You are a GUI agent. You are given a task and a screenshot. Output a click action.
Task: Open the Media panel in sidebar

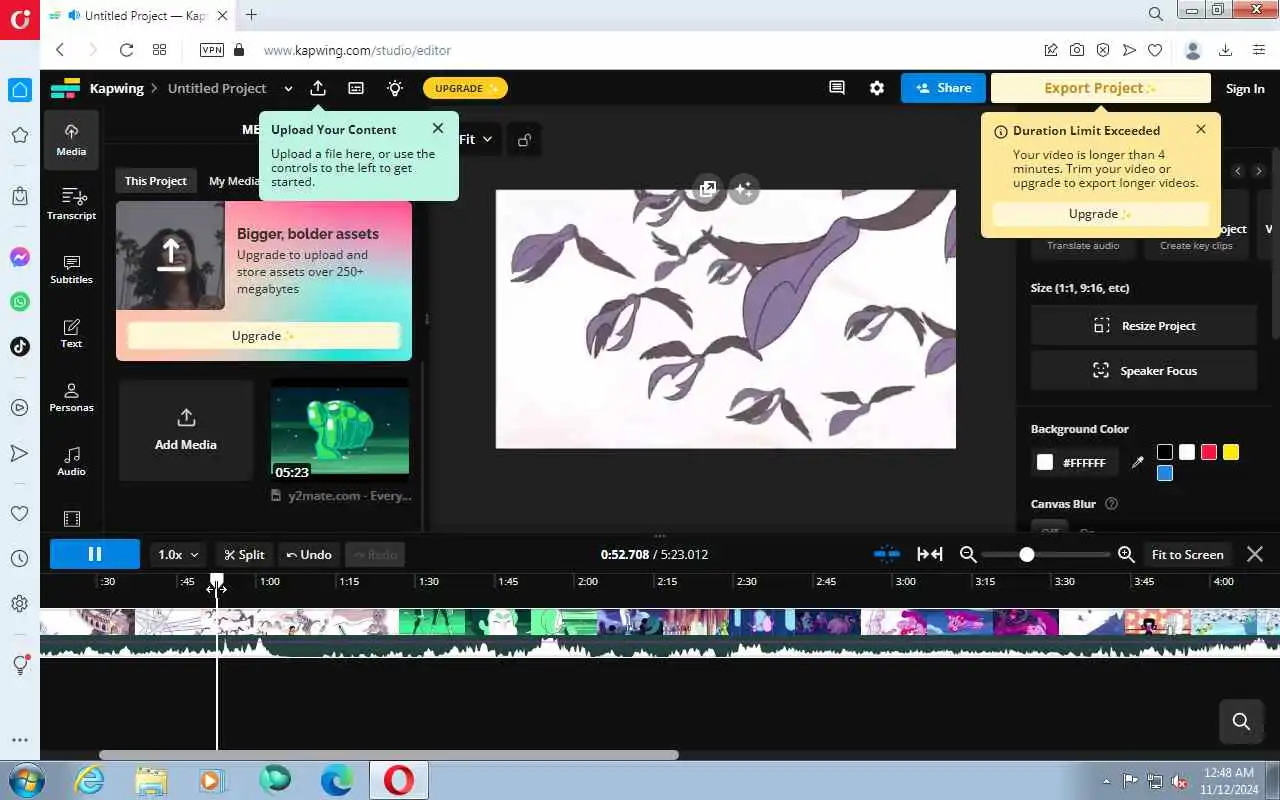(71, 140)
